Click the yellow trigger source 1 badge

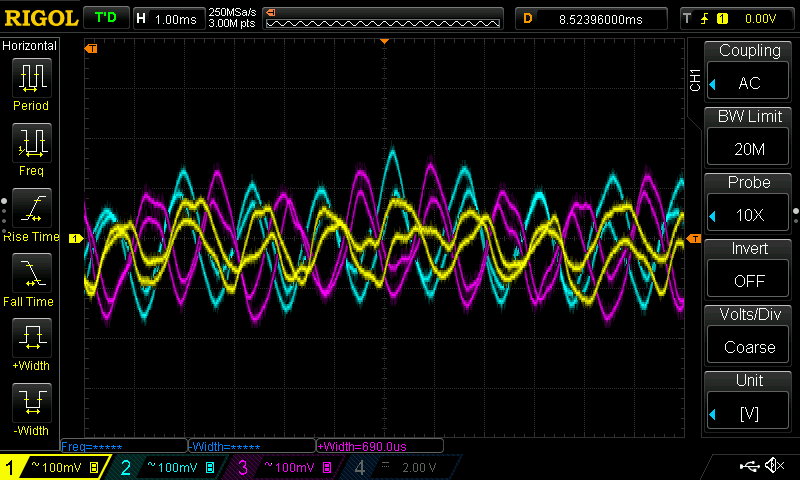[722, 19]
